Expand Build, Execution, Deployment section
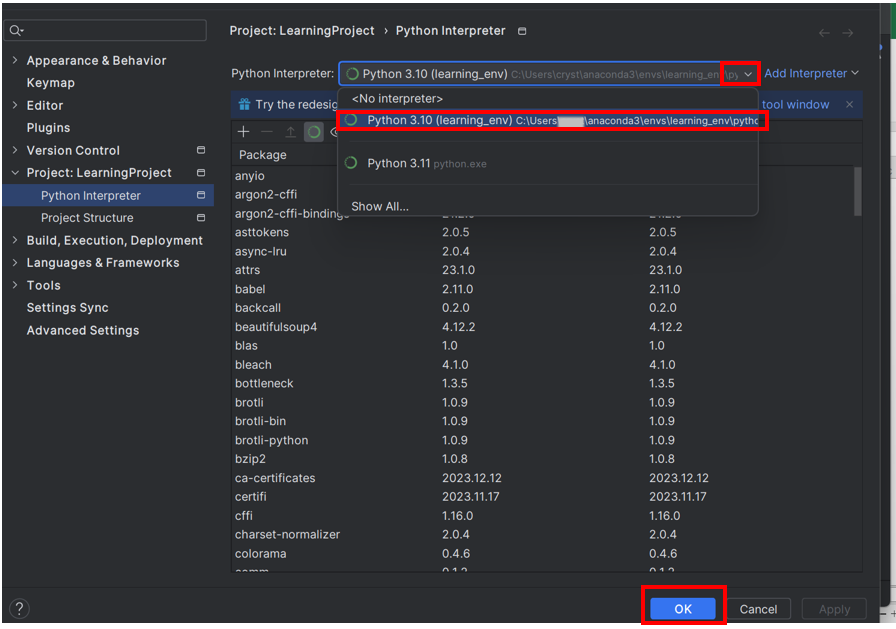Viewport: 896px width, 629px height. point(15,241)
